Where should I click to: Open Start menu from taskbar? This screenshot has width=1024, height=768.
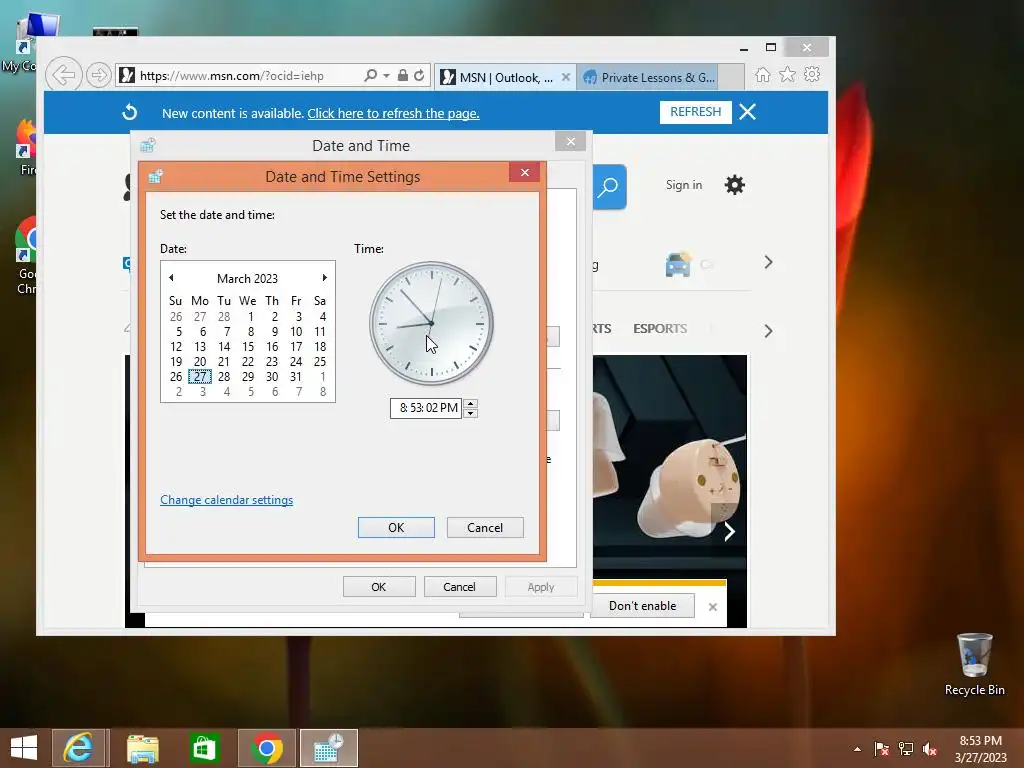point(24,748)
